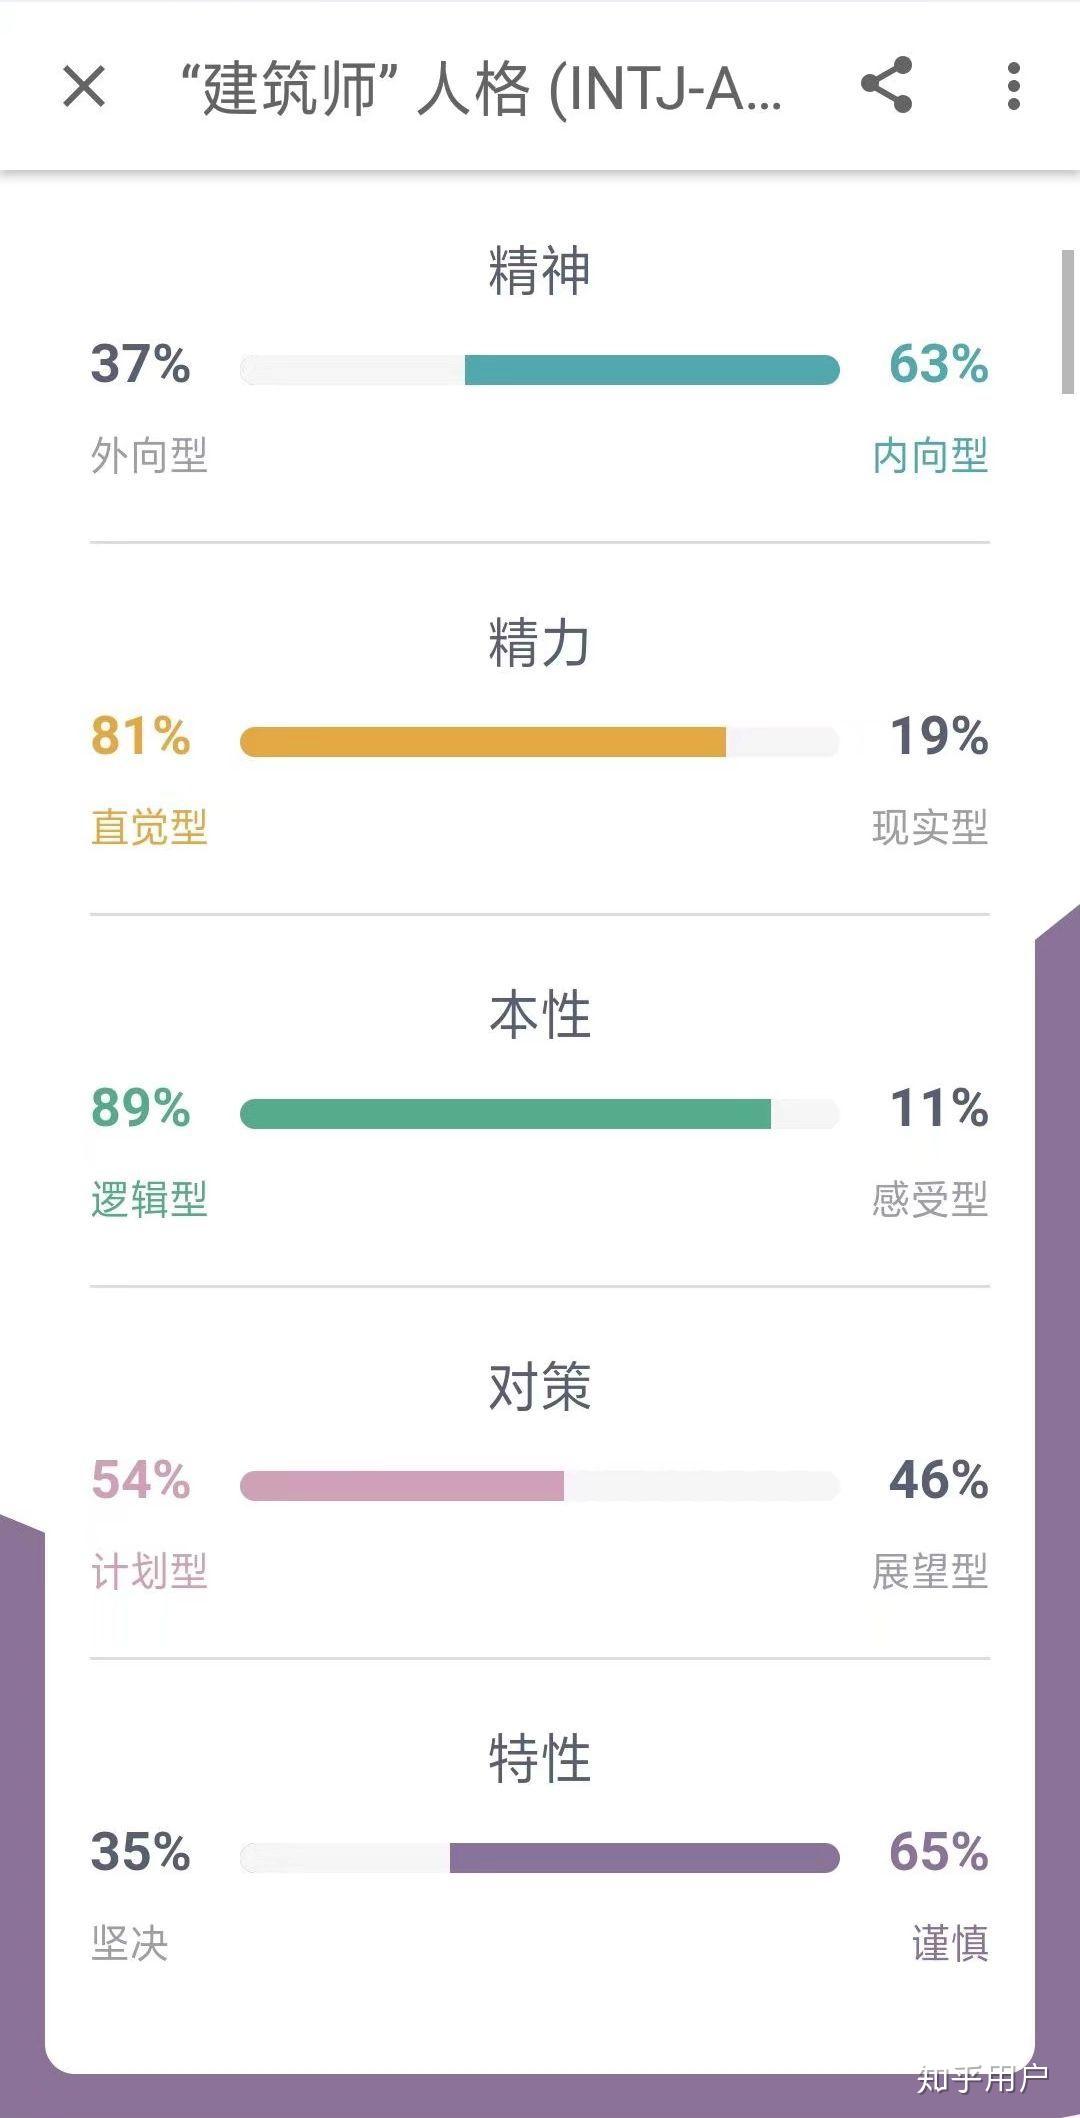Screen dimensions: 1080x2118
Task: Tap the 直觉型 trait label
Action: (149, 828)
